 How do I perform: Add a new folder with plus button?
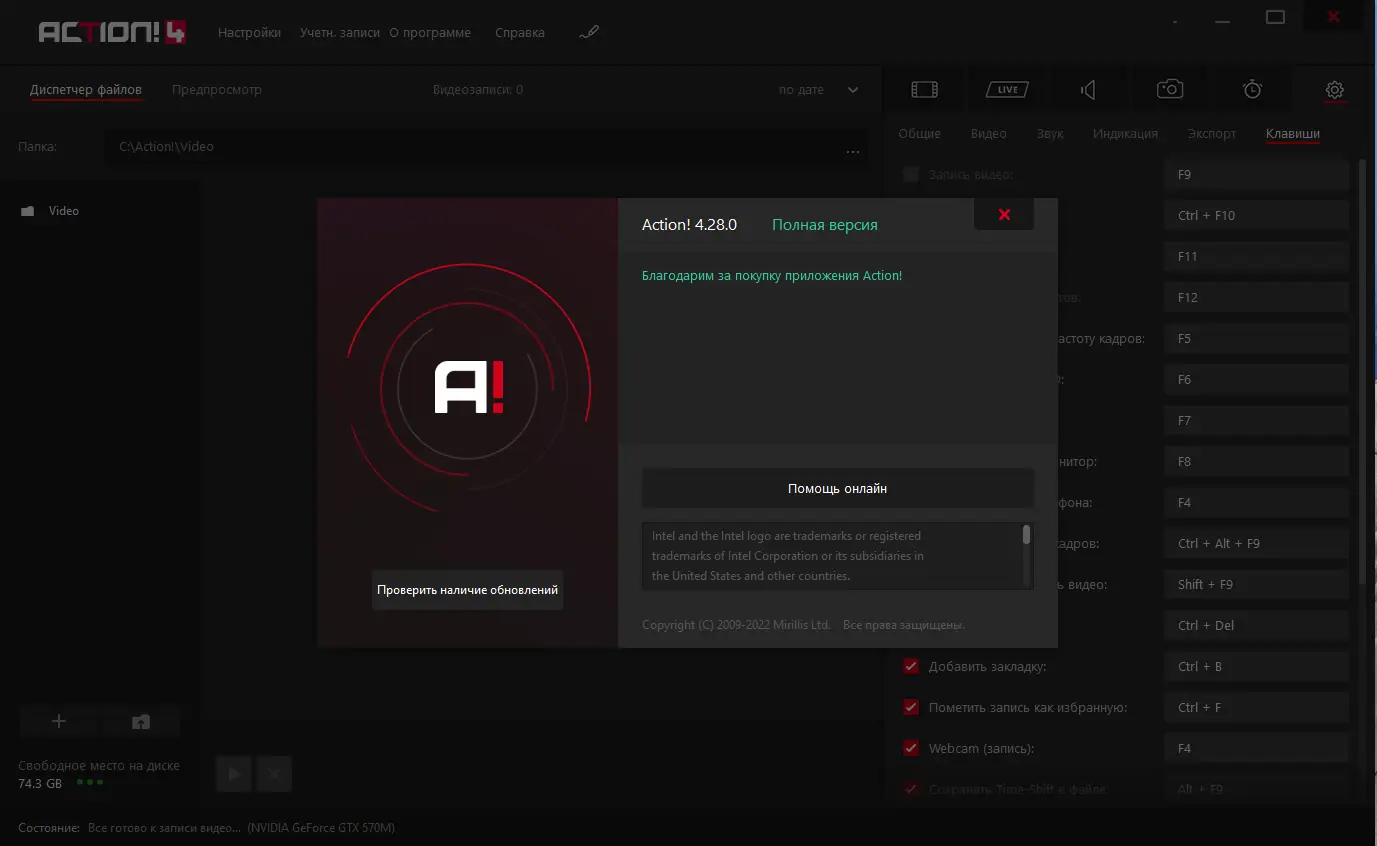(x=59, y=721)
